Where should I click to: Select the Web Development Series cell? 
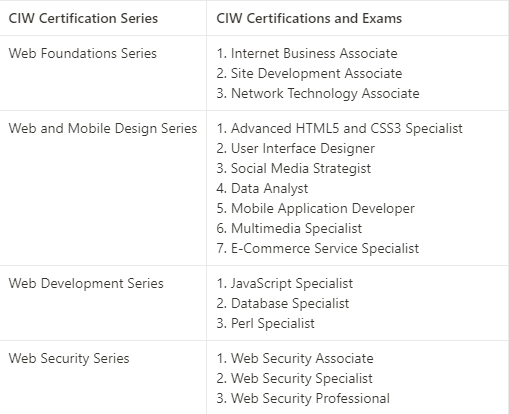coord(86,284)
